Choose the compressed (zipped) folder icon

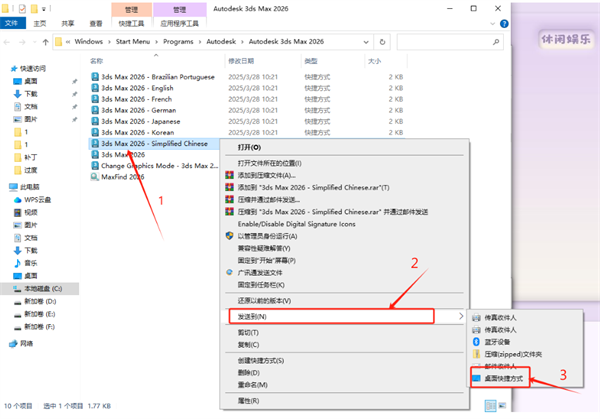pyautogui.click(x=475, y=353)
